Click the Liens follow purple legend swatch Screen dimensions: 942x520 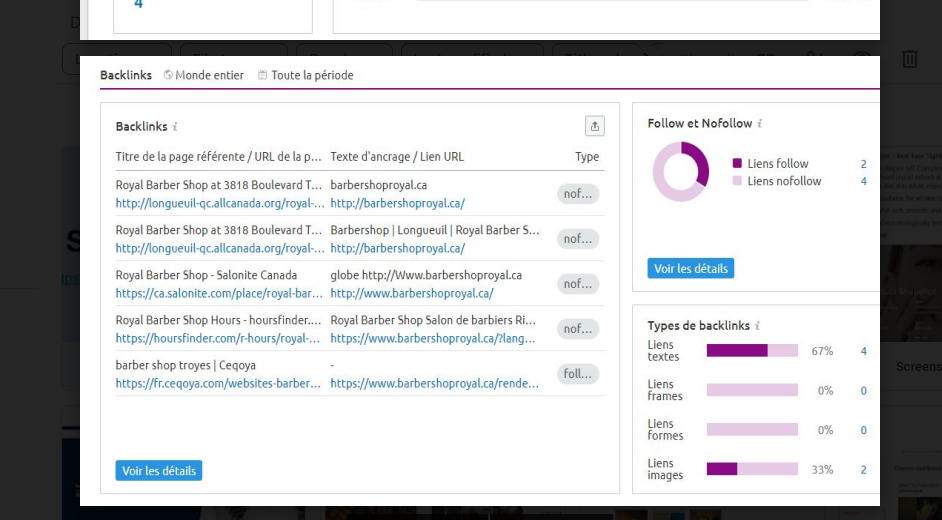pos(737,164)
